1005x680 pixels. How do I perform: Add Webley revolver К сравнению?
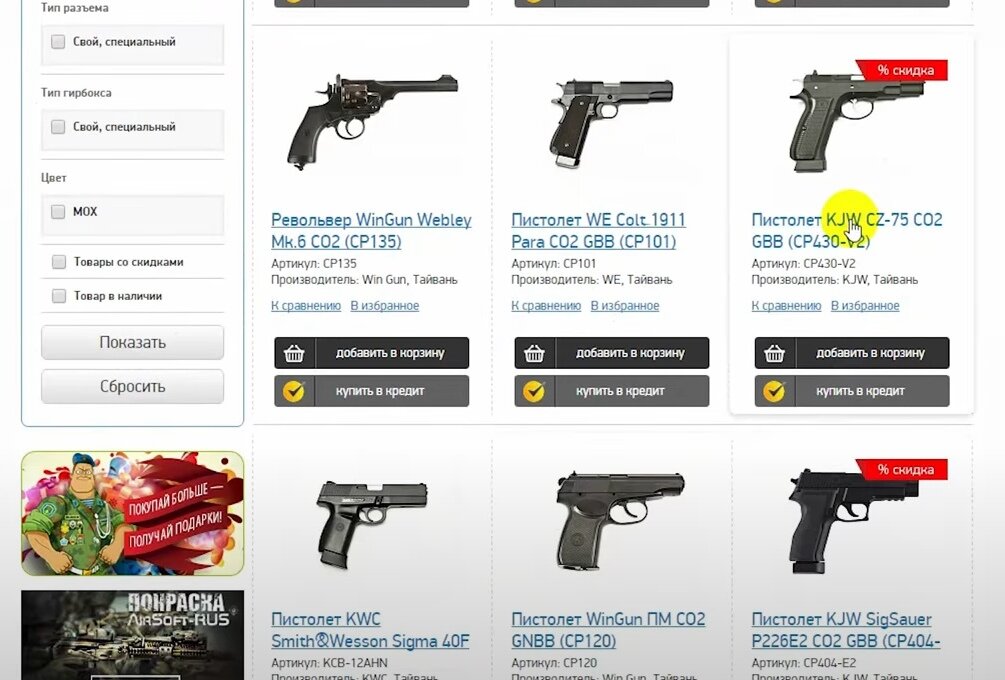click(x=306, y=306)
